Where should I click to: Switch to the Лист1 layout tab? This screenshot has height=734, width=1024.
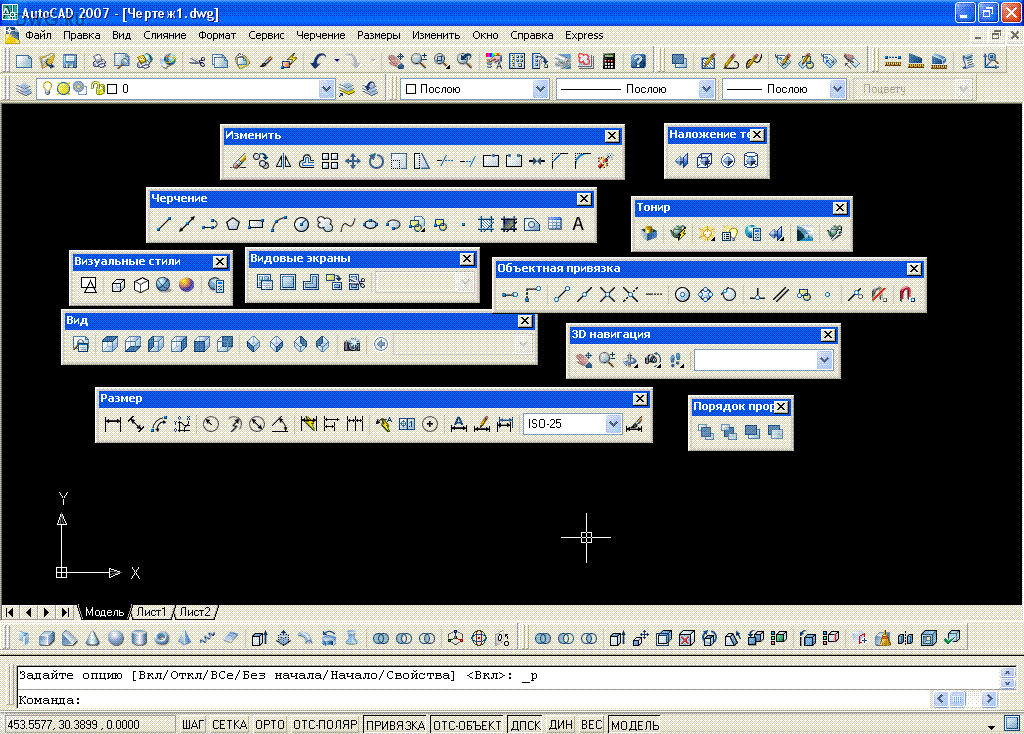pyautogui.click(x=152, y=613)
